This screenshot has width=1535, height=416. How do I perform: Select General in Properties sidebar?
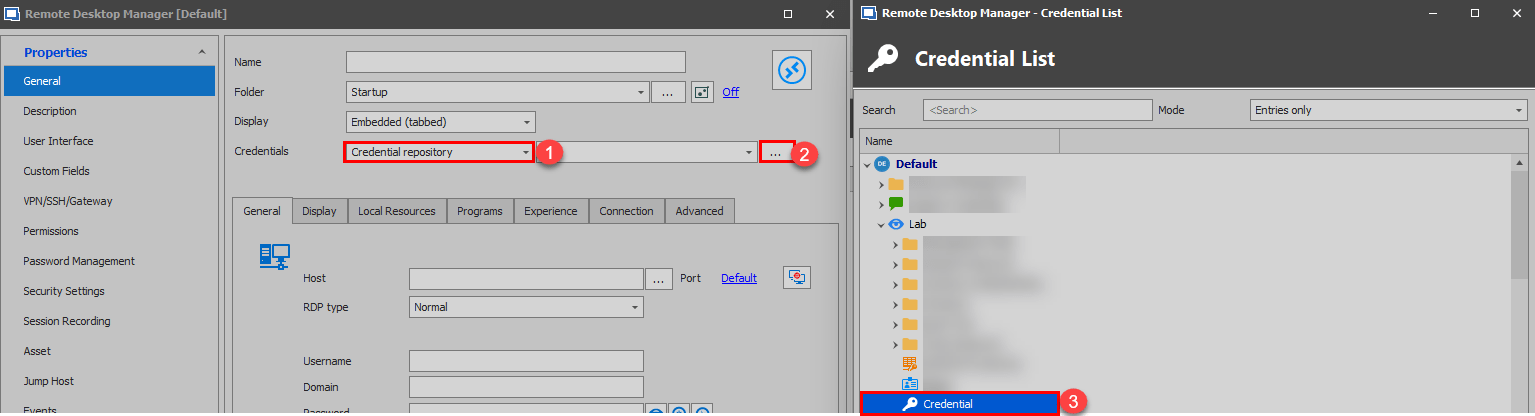click(x=109, y=81)
